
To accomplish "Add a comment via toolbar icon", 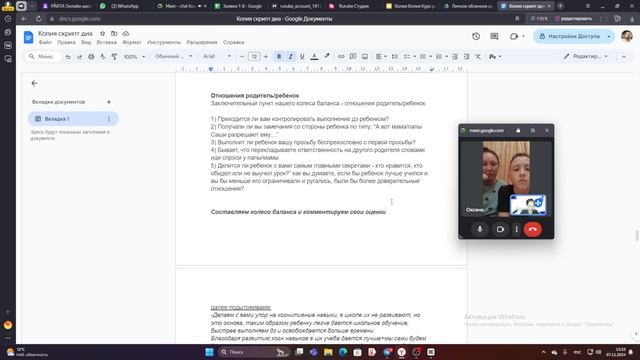I will point(353,56).
